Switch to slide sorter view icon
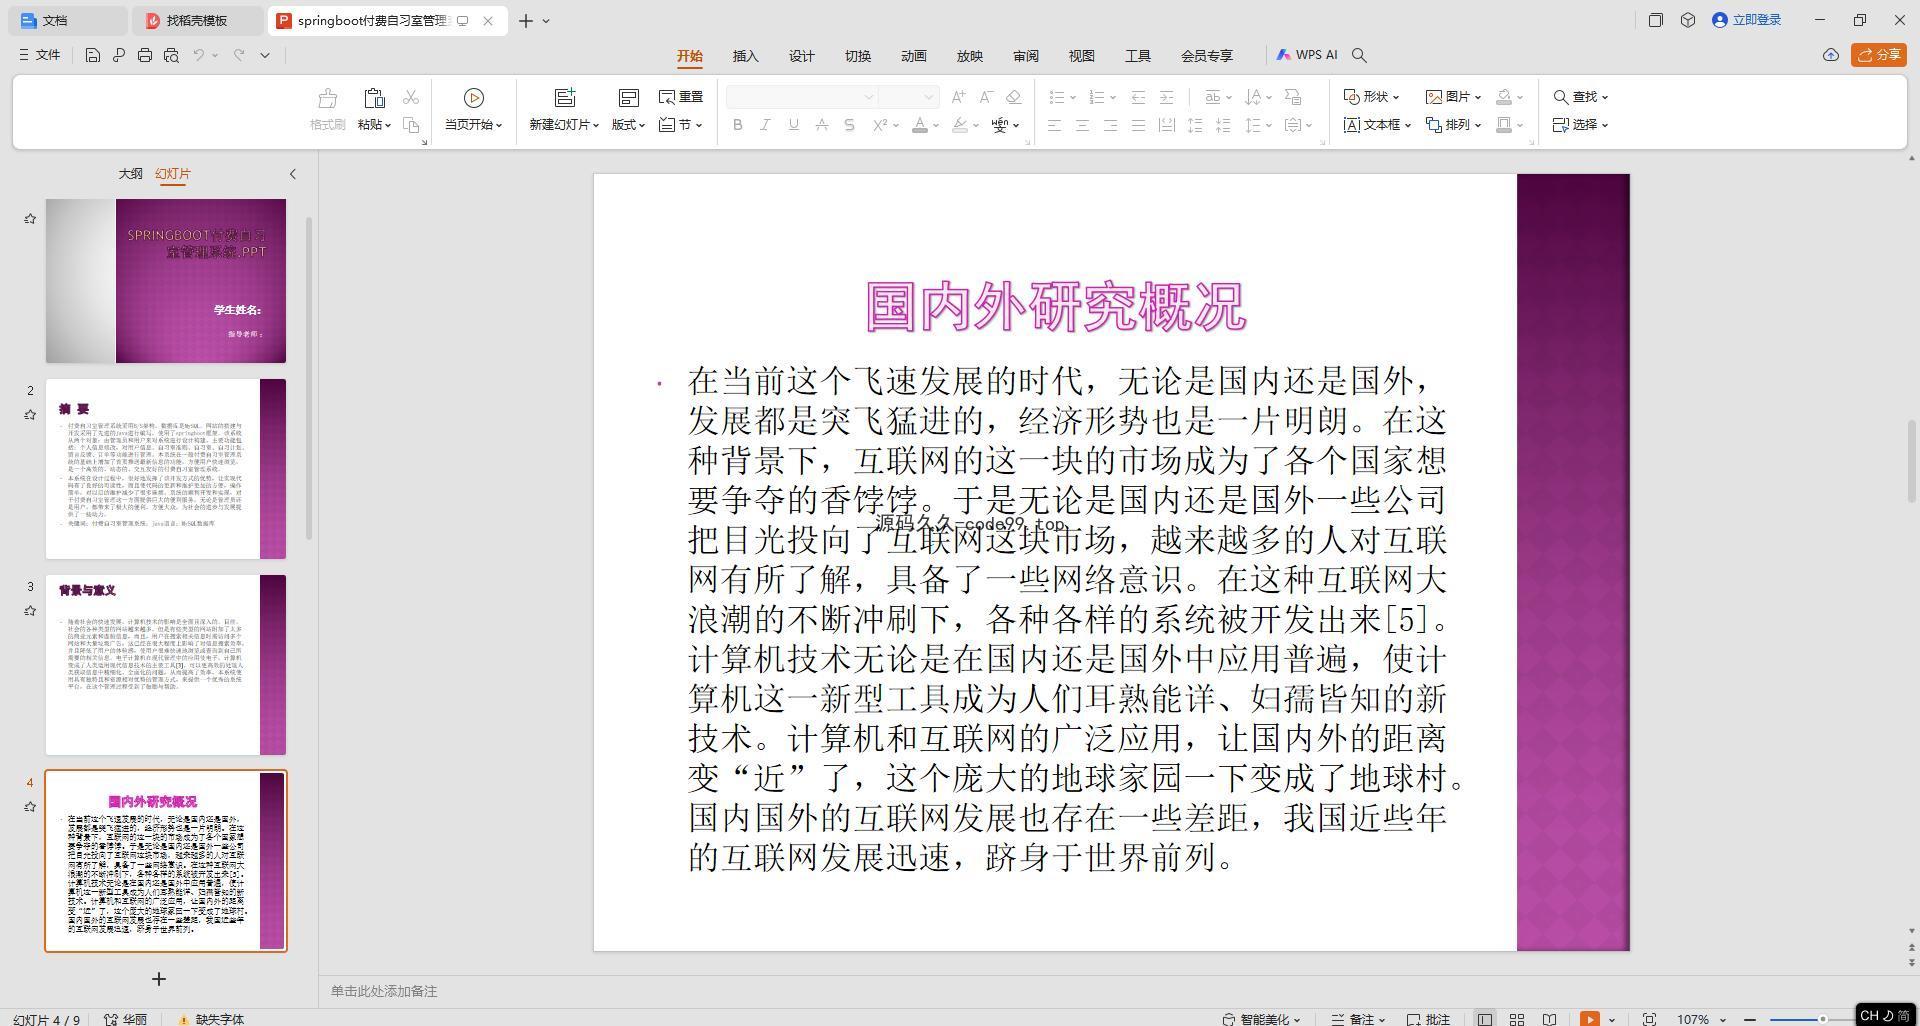 (x=1517, y=1019)
